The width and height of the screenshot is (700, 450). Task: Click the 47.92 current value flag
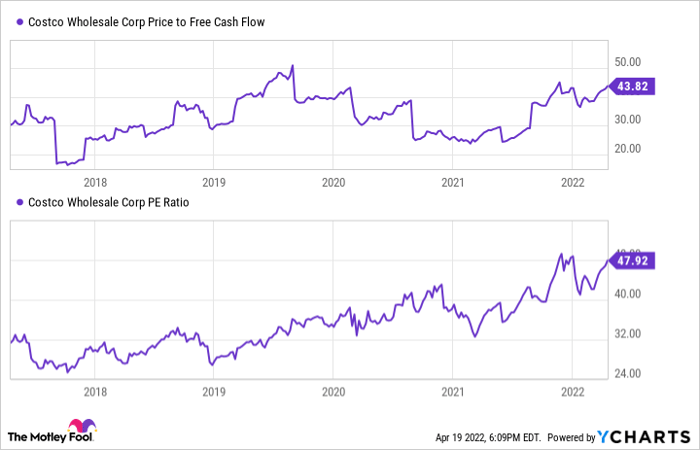tap(635, 258)
